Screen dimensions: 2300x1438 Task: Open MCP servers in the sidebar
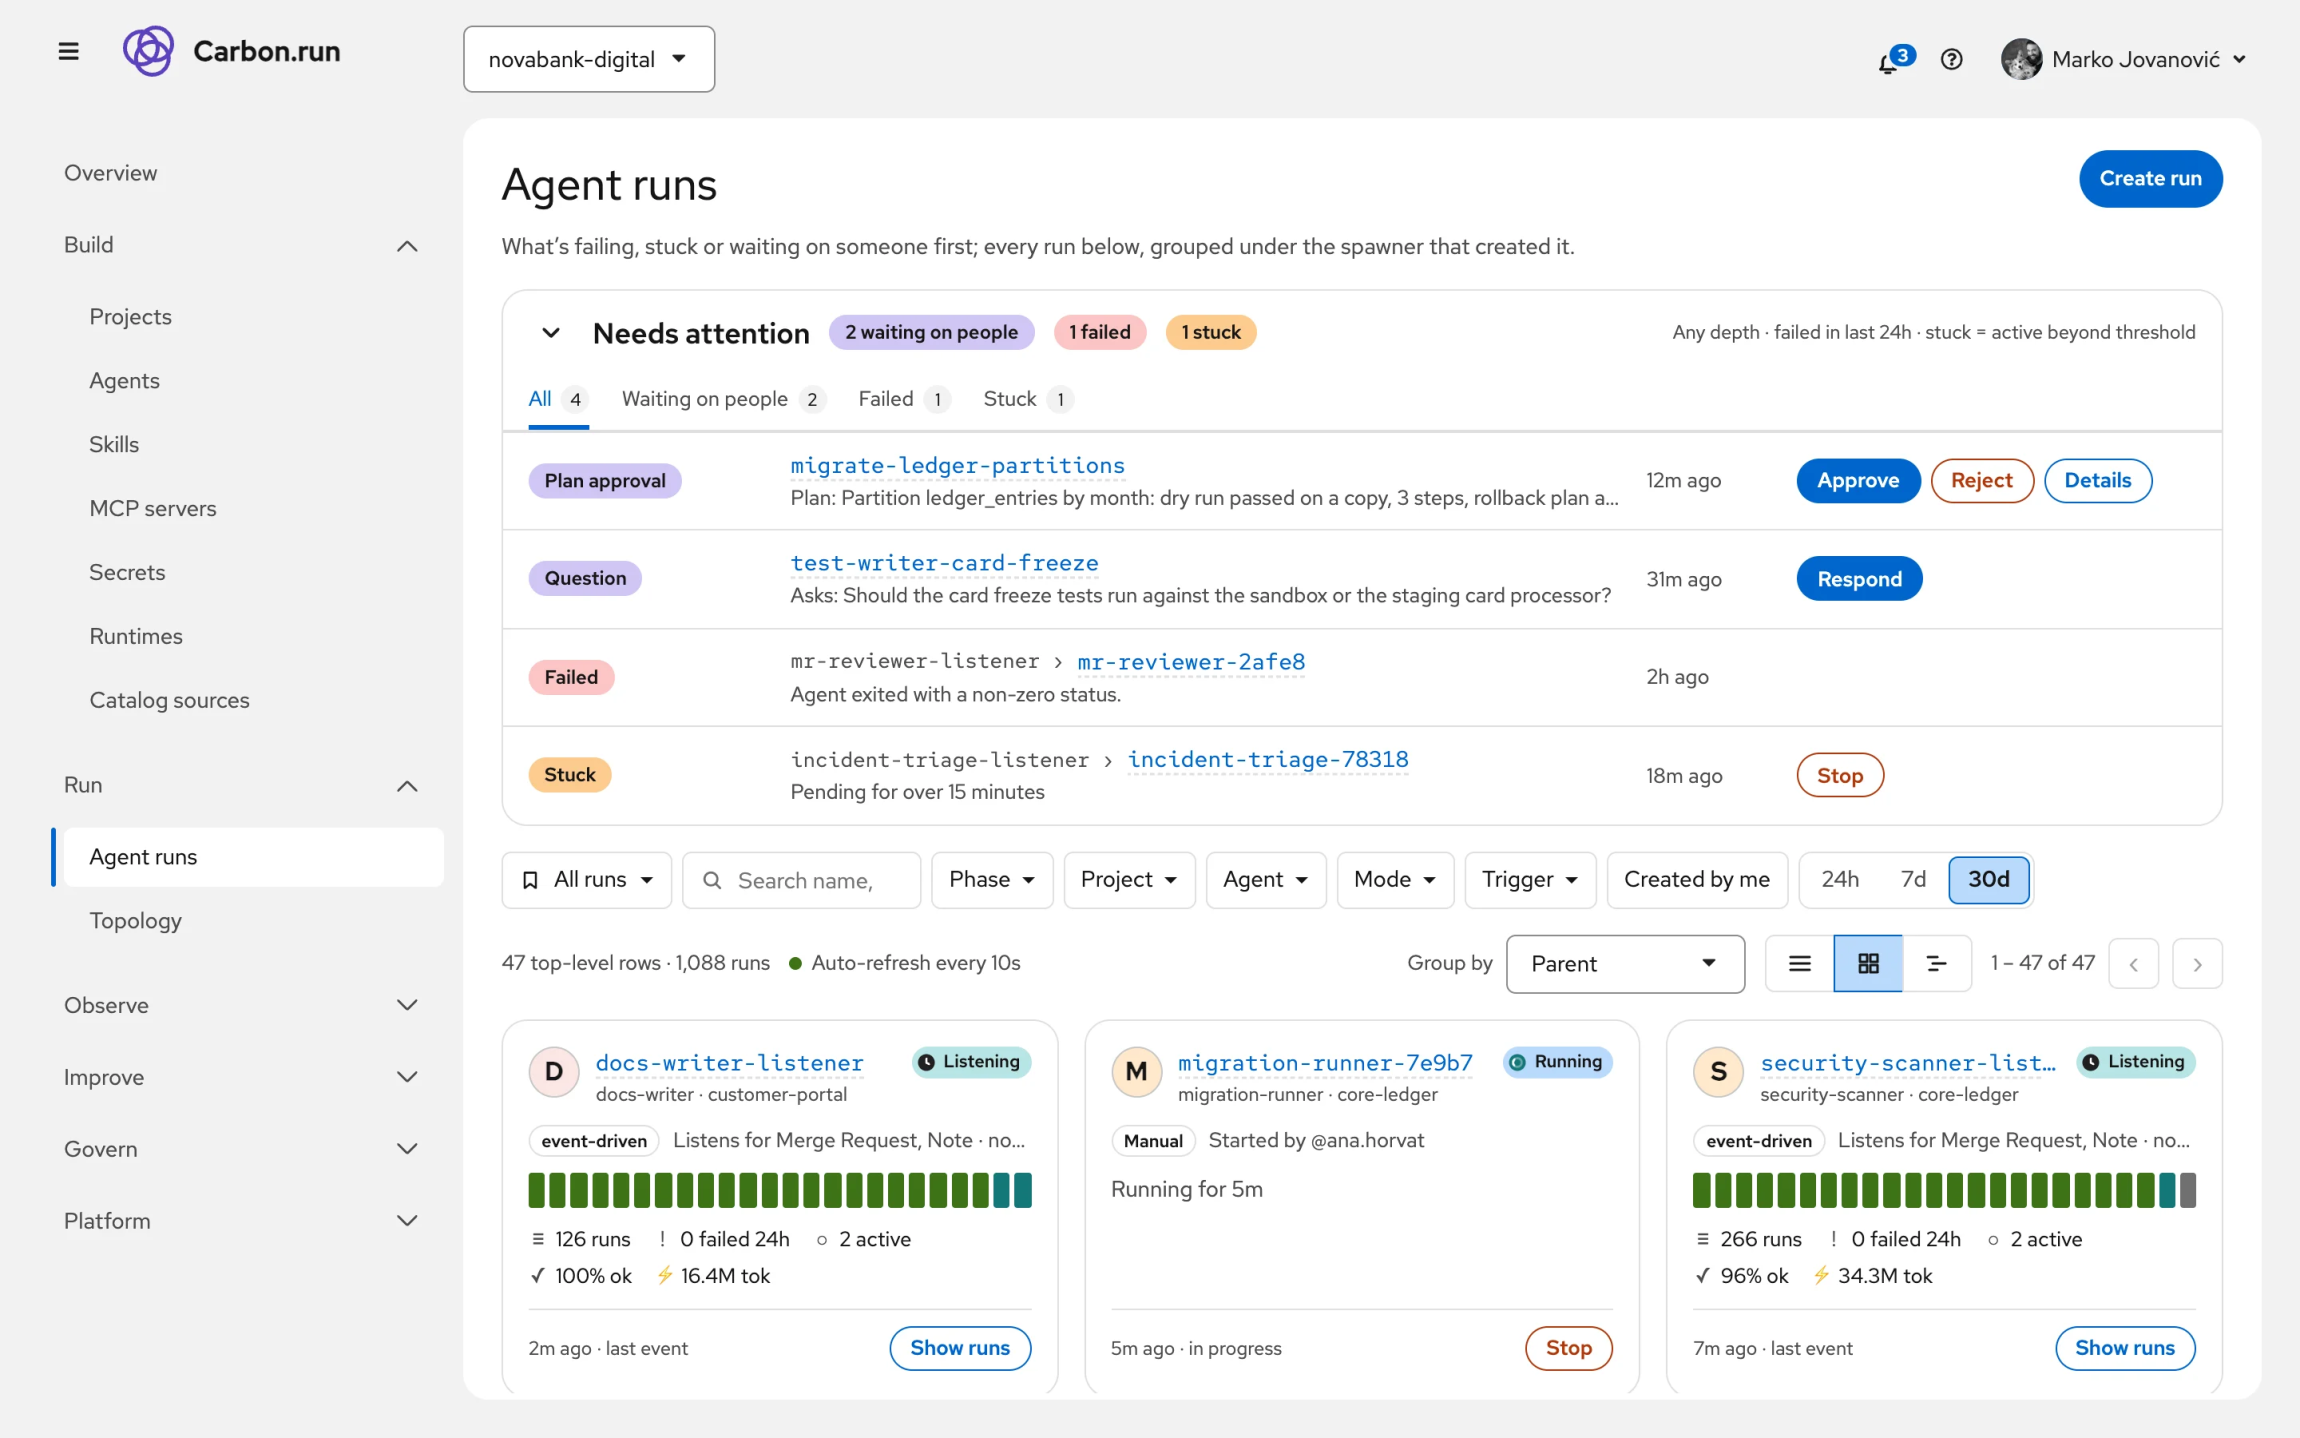[x=153, y=508]
